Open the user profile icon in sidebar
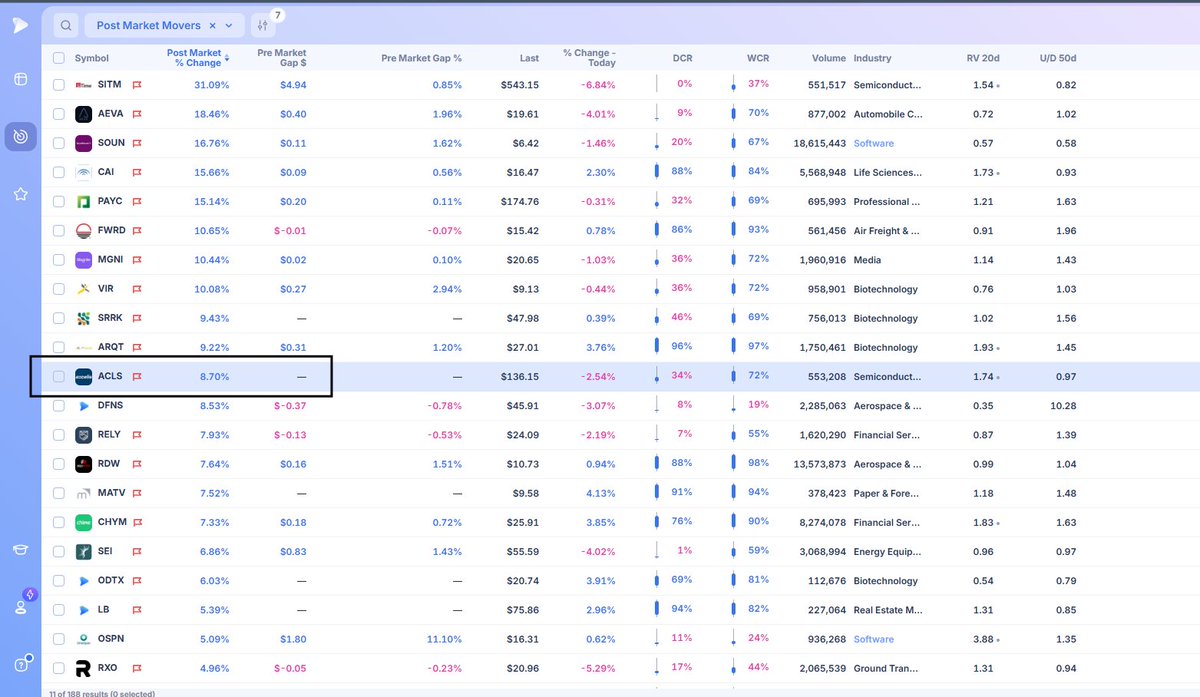 point(20,606)
